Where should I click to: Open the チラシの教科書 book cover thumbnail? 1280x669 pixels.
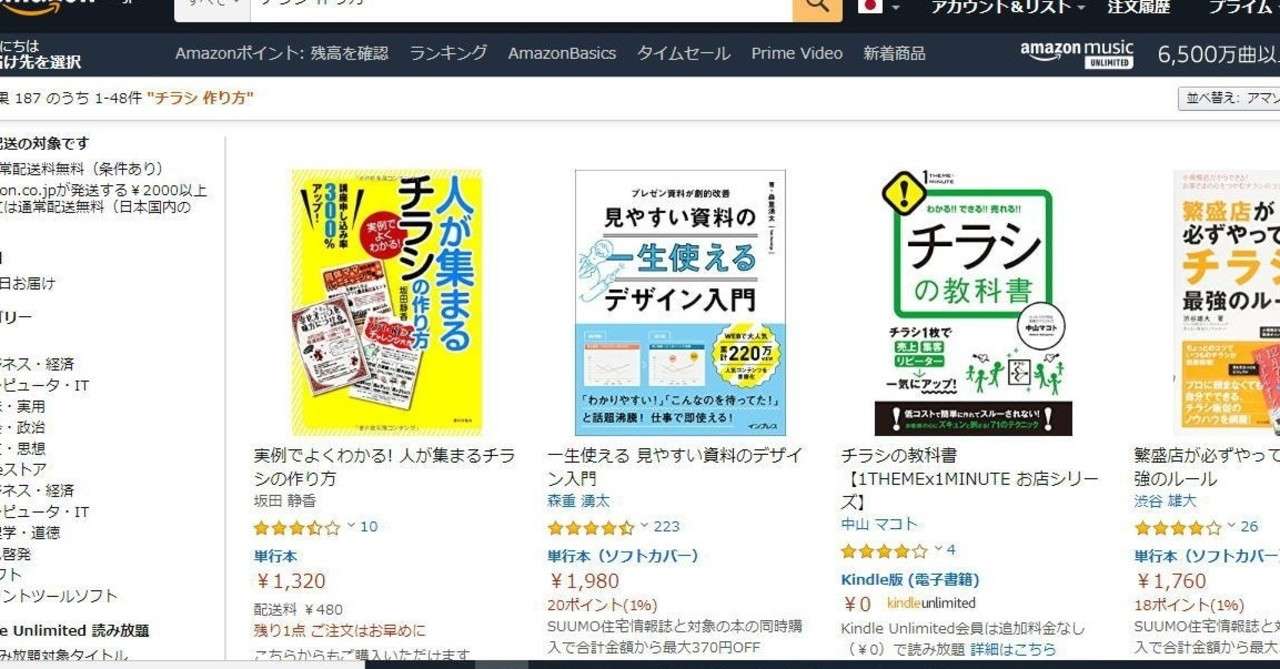[x=972, y=302]
